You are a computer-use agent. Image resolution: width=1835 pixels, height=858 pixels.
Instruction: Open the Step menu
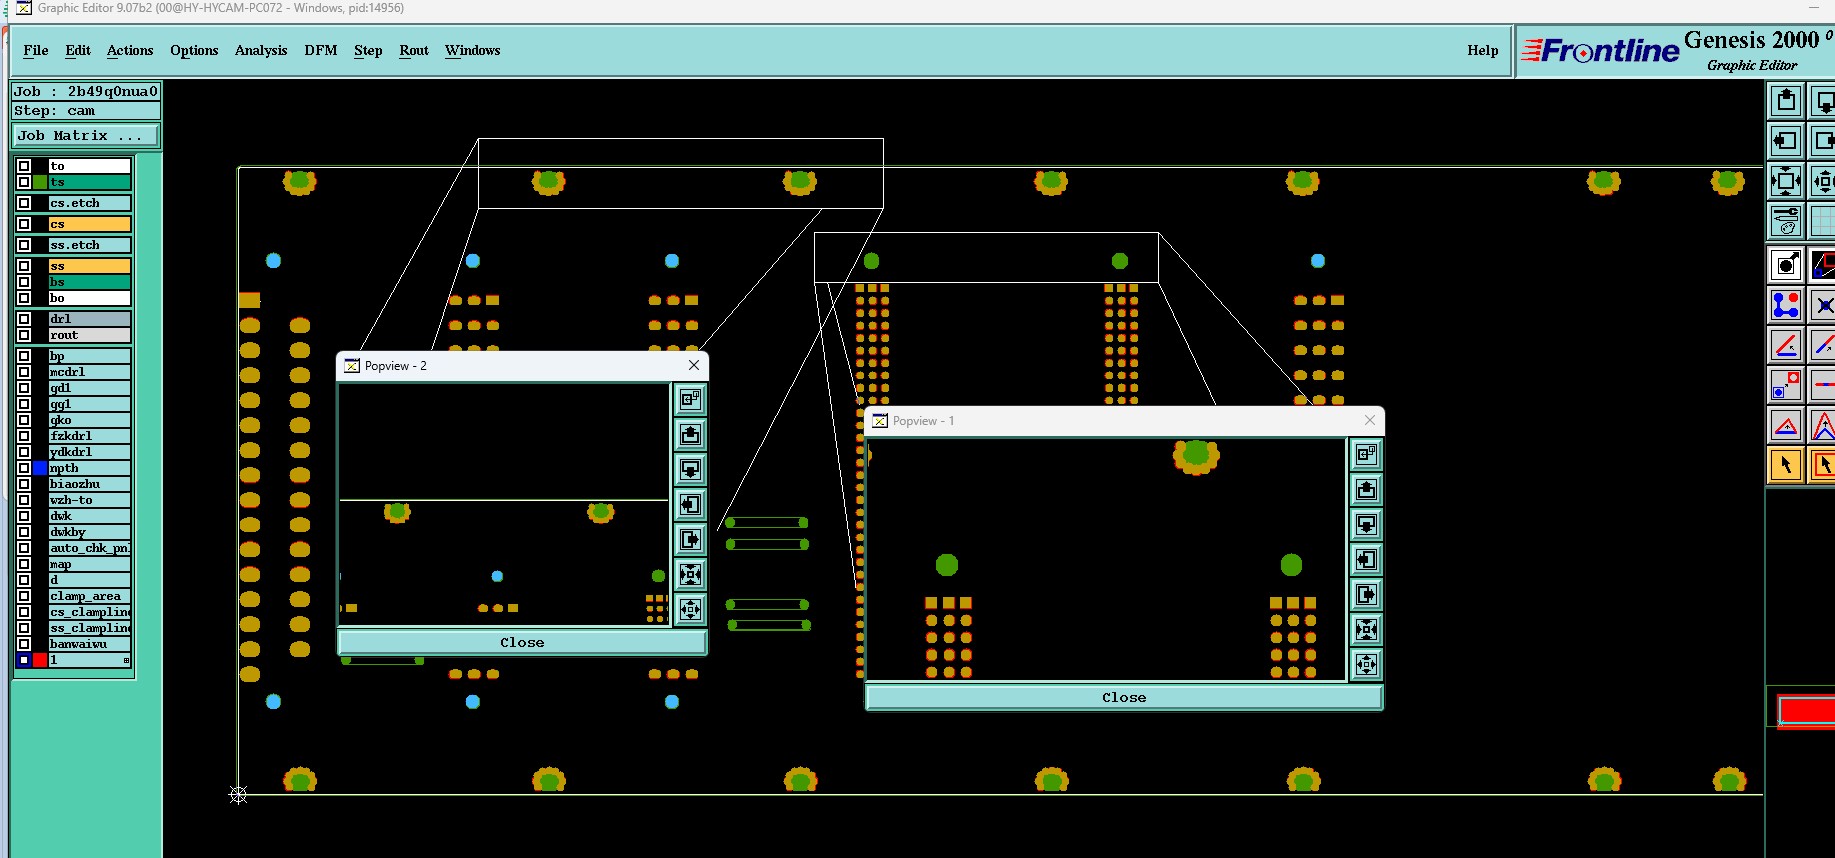click(368, 50)
